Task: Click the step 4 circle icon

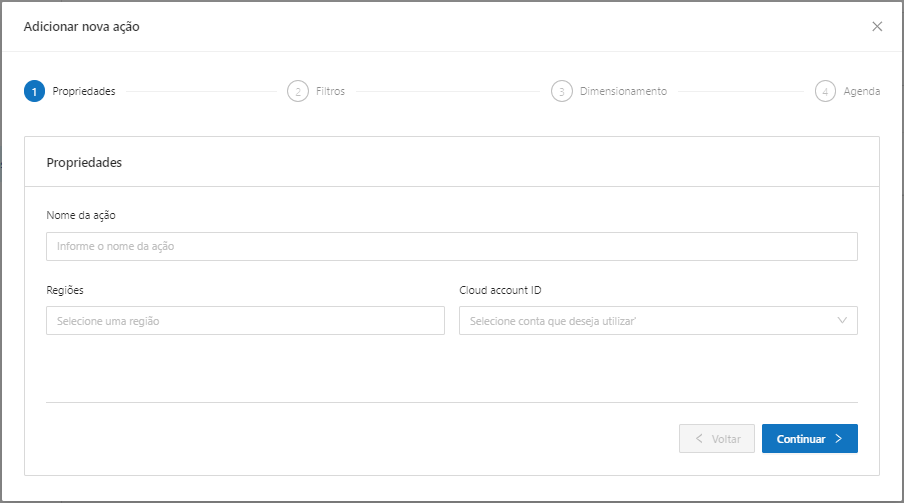Action: (x=825, y=91)
